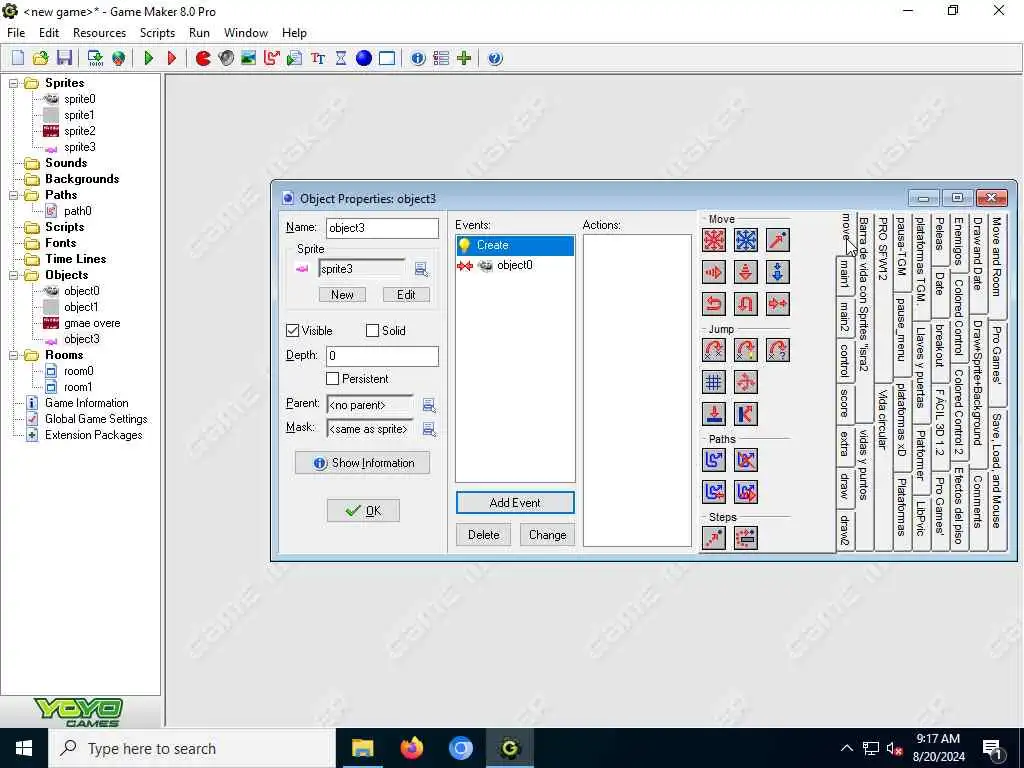Click the Create new game toolbar icon
The height and width of the screenshot is (768, 1024).
point(18,58)
